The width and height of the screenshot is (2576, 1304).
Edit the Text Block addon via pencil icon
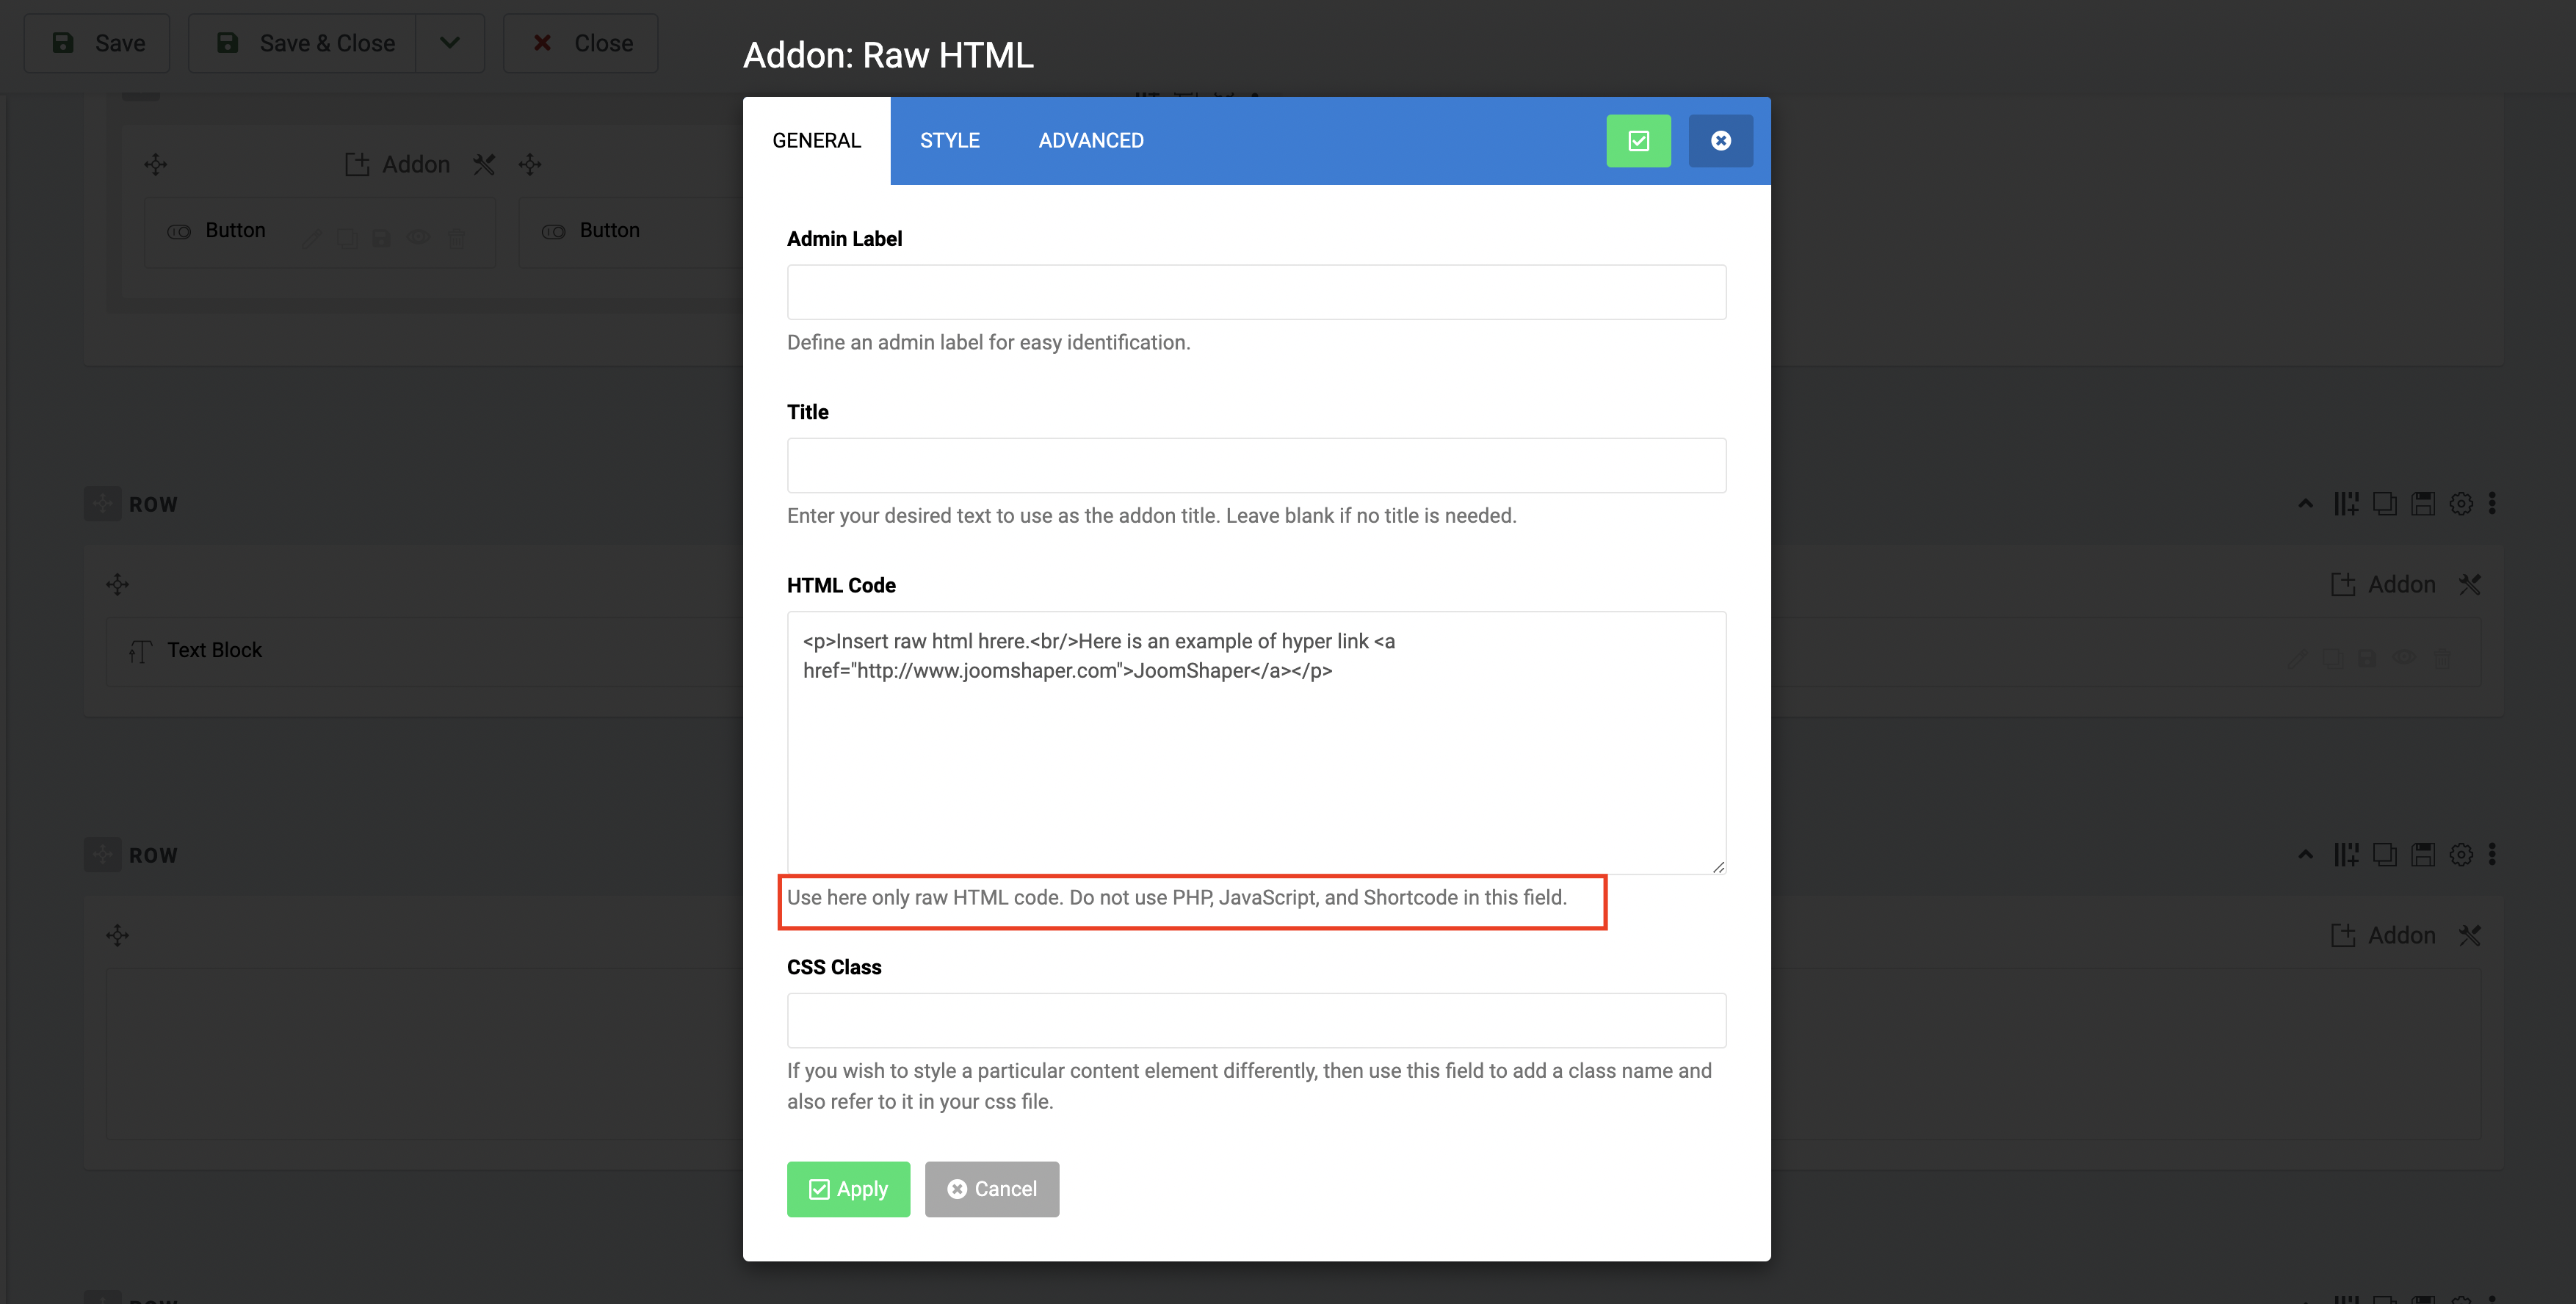(2297, 658)
